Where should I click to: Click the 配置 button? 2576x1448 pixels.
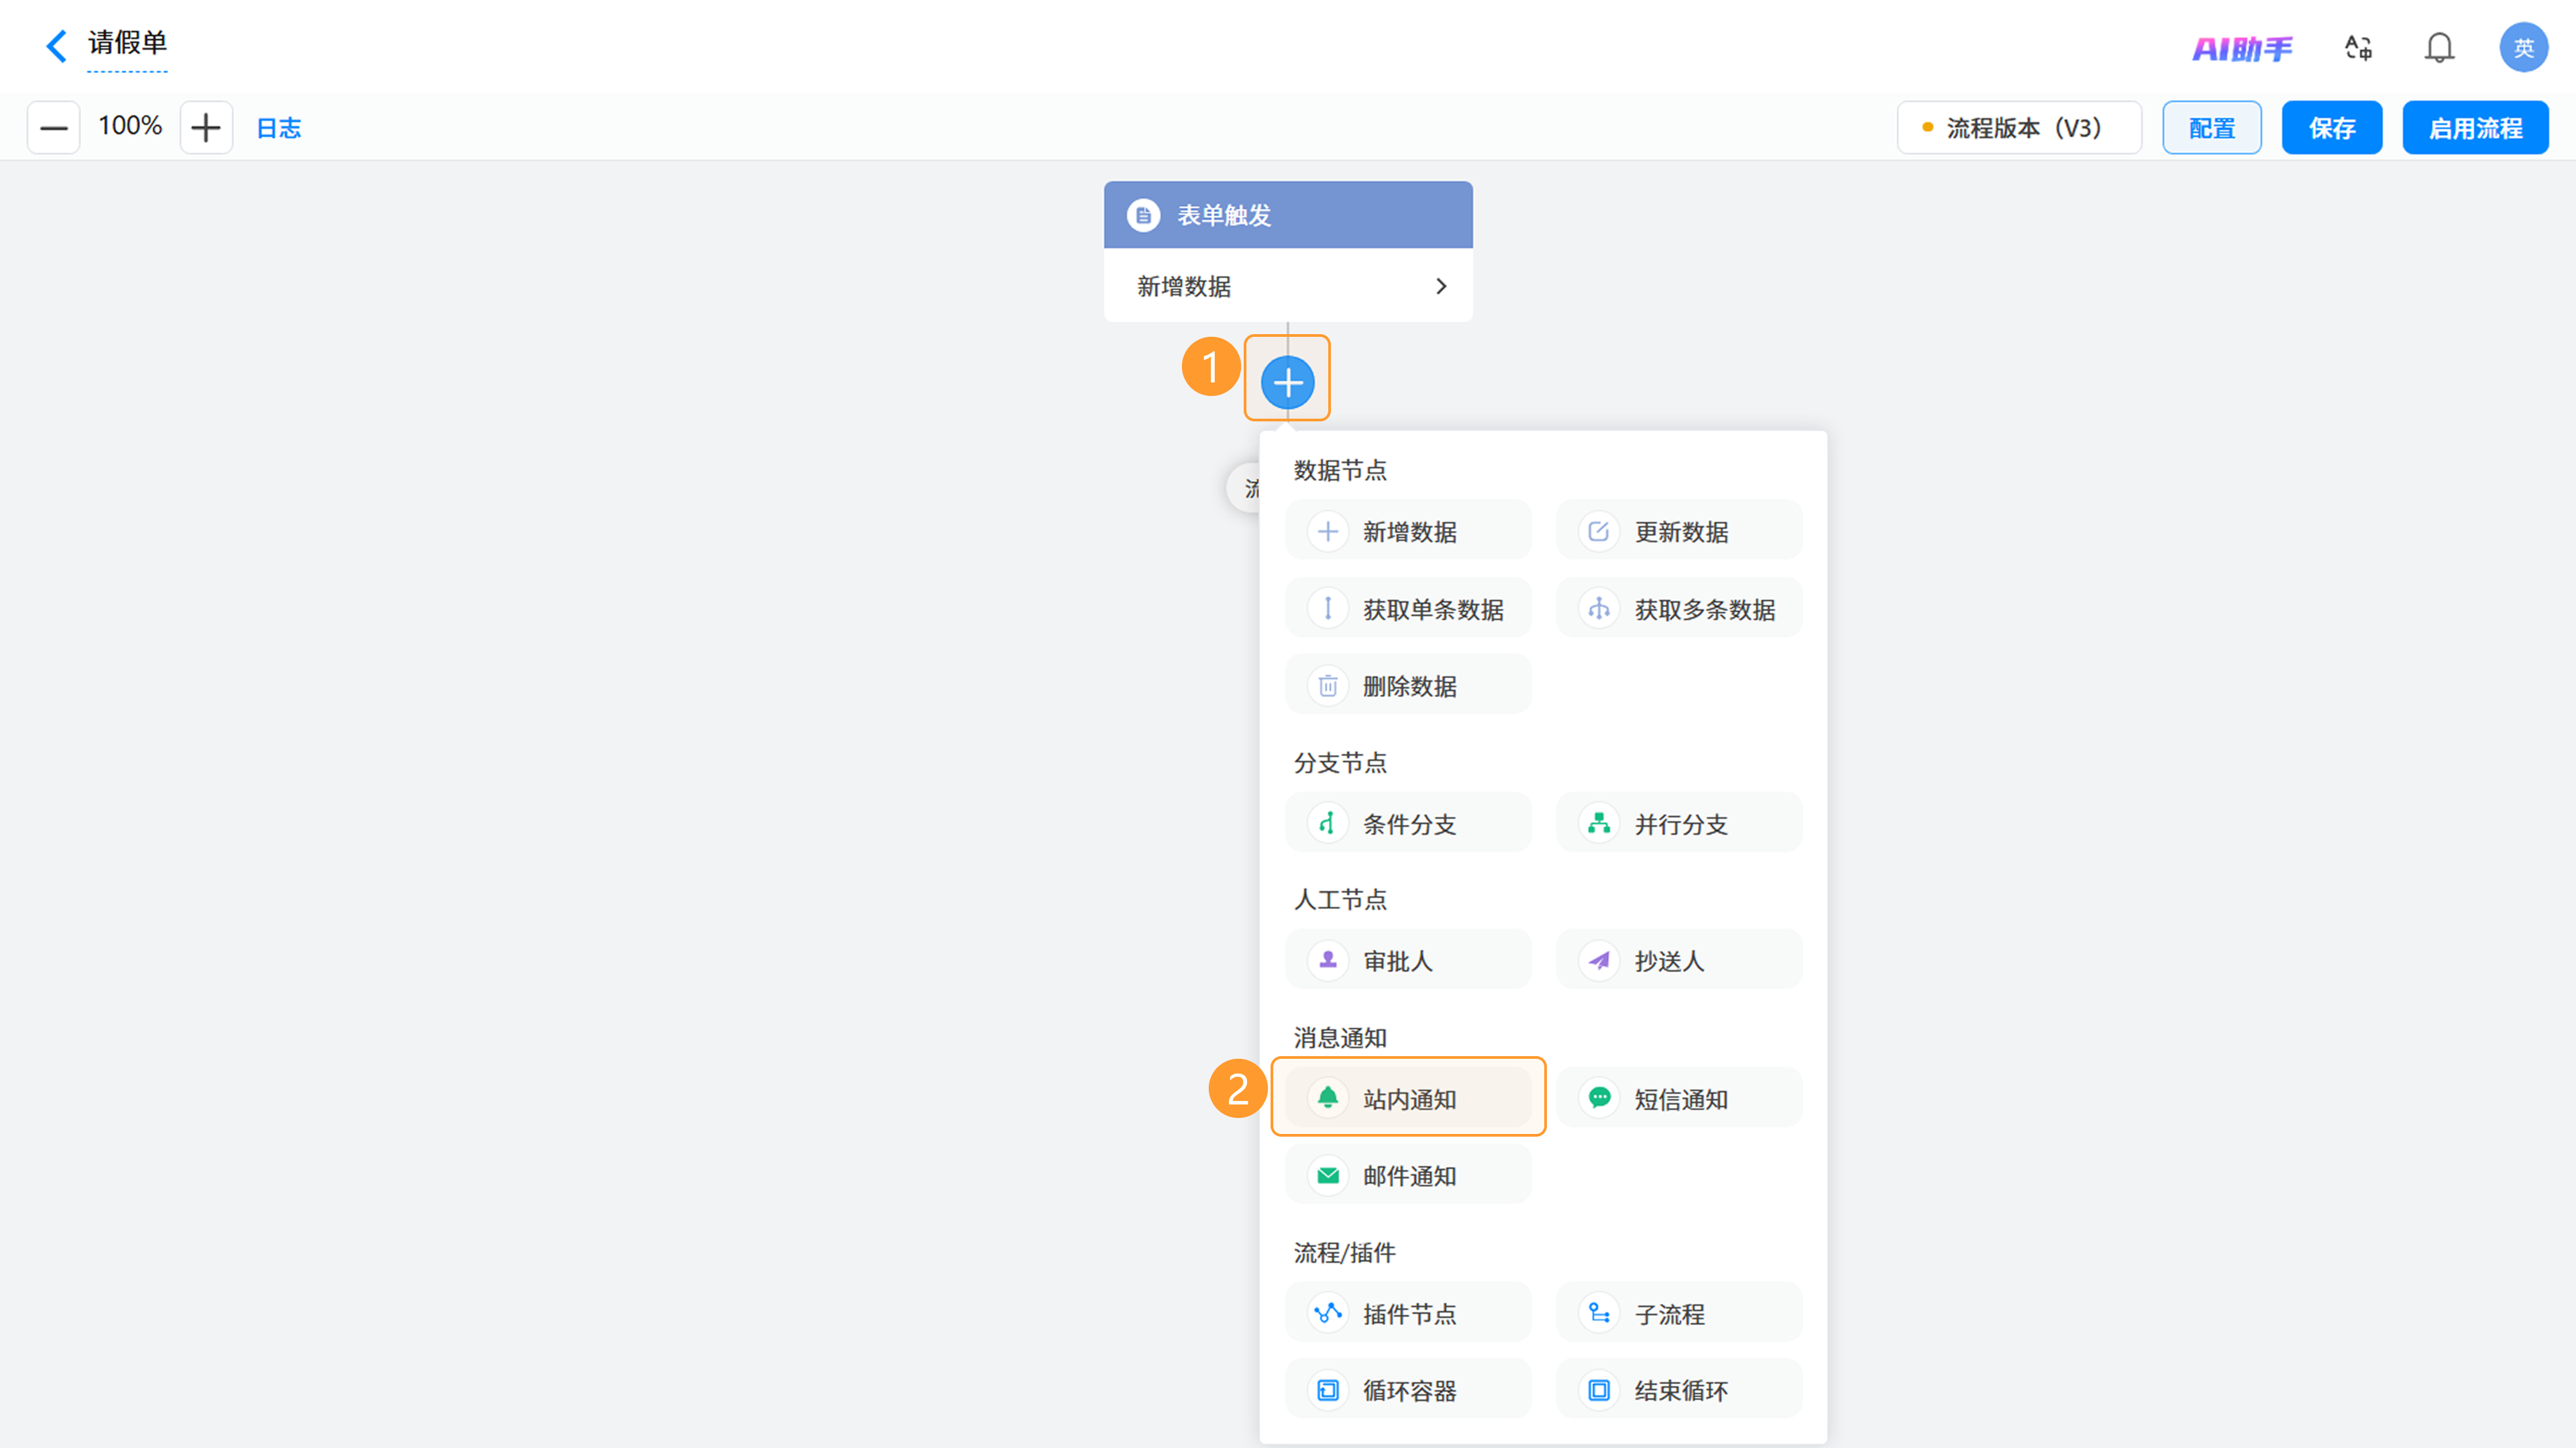pyautogui.click(x=2211, y=128)
